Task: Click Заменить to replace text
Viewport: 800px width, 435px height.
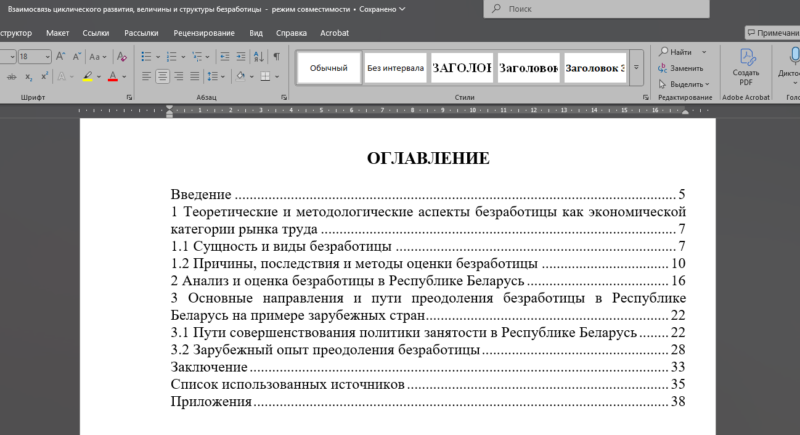Action: click(681, 68)
